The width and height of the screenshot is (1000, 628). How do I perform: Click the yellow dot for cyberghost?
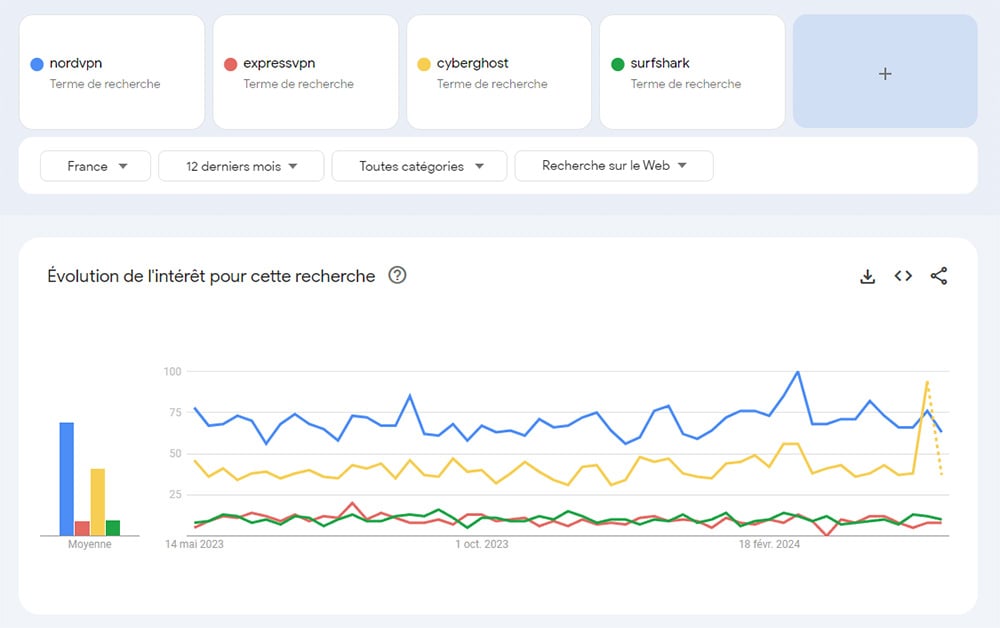pos(424,63)
